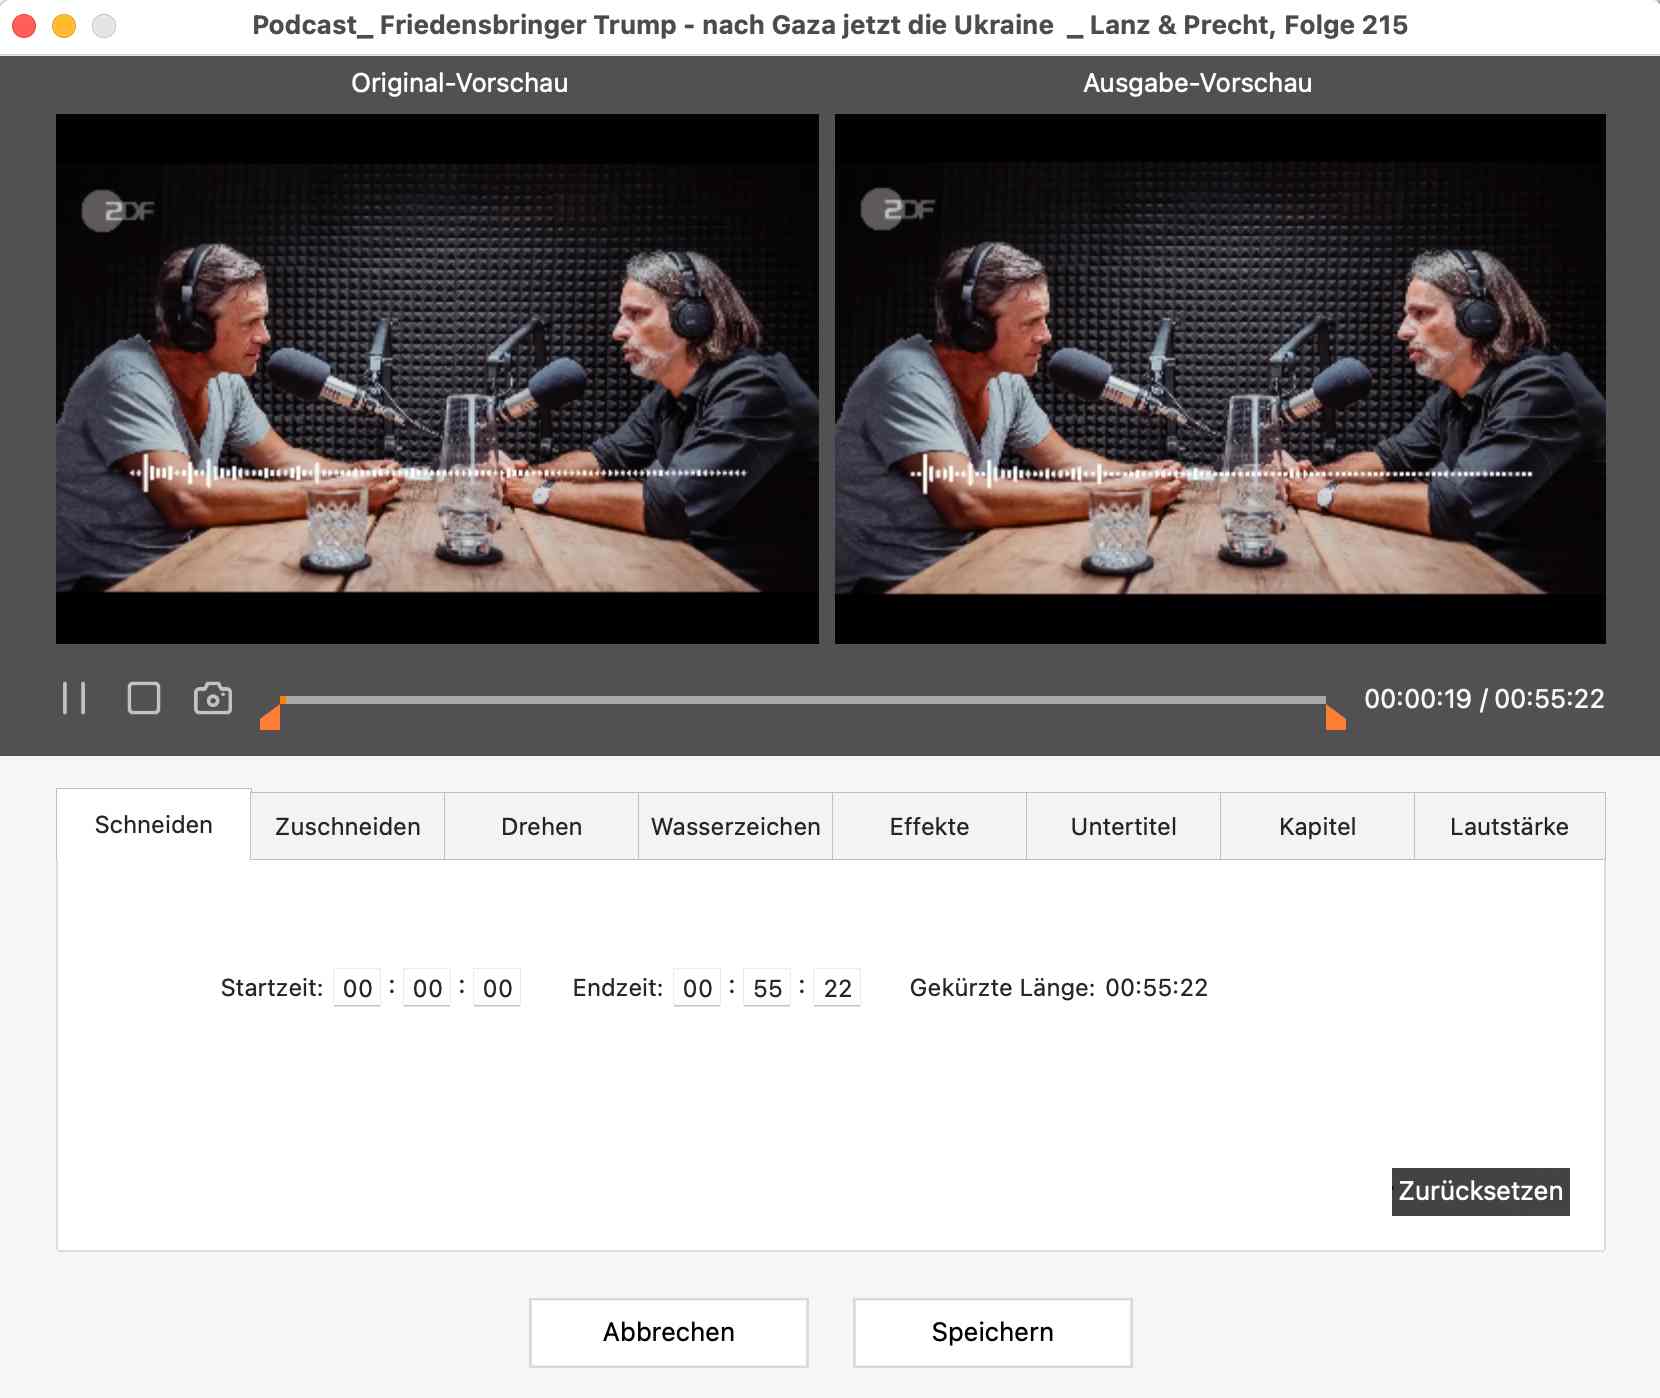Click the Startzeit seconds field

[x=497, y=989]
